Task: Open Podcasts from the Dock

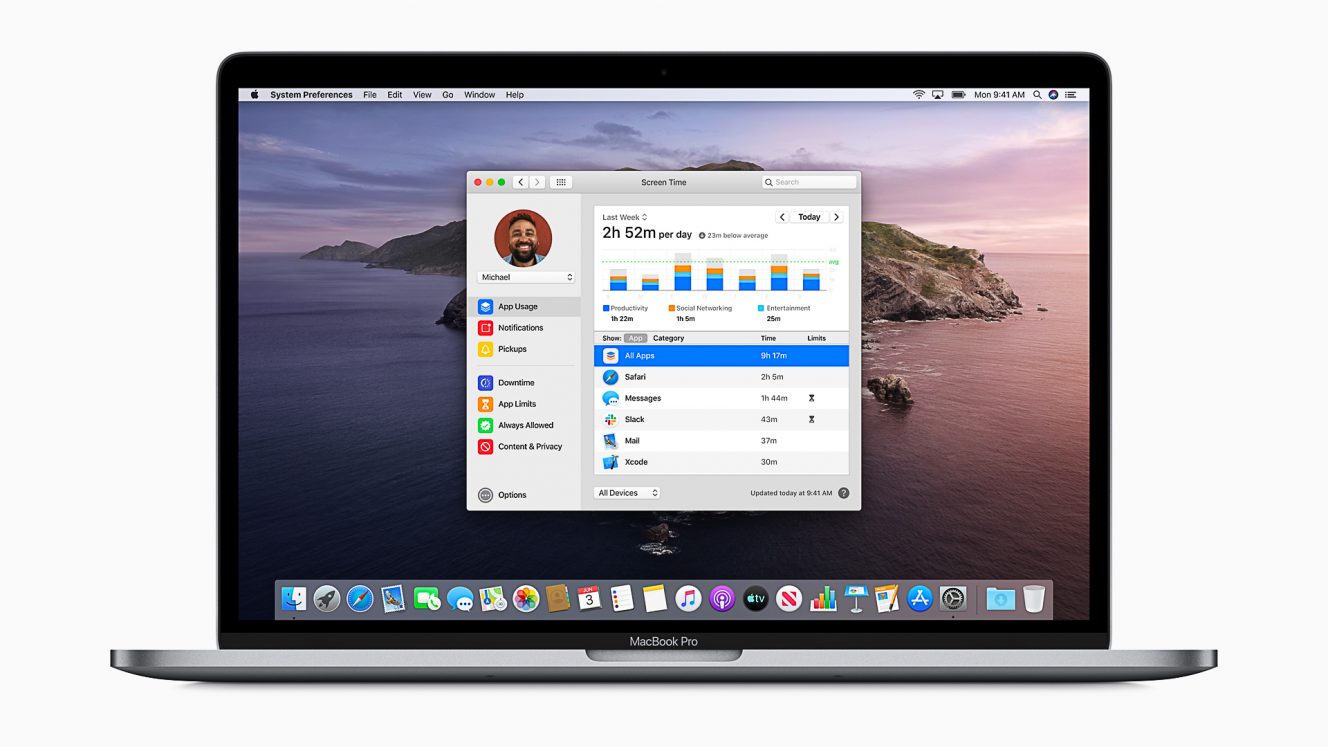Action: (722, 599)
